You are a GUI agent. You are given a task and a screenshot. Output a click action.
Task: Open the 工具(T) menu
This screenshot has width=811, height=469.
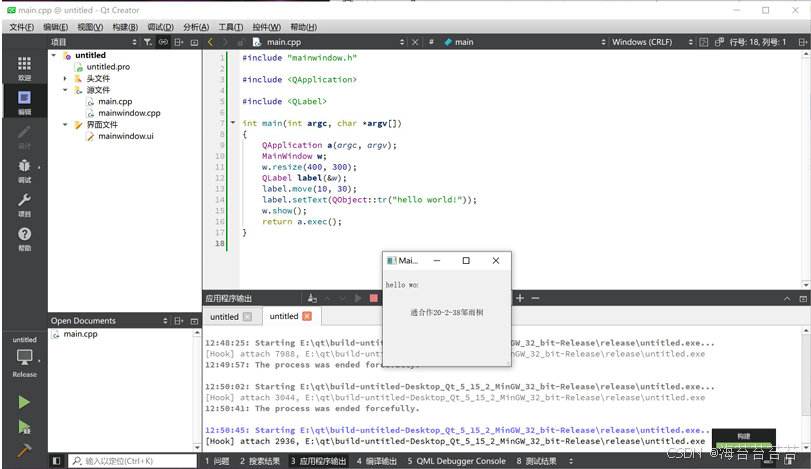point(231,27)
